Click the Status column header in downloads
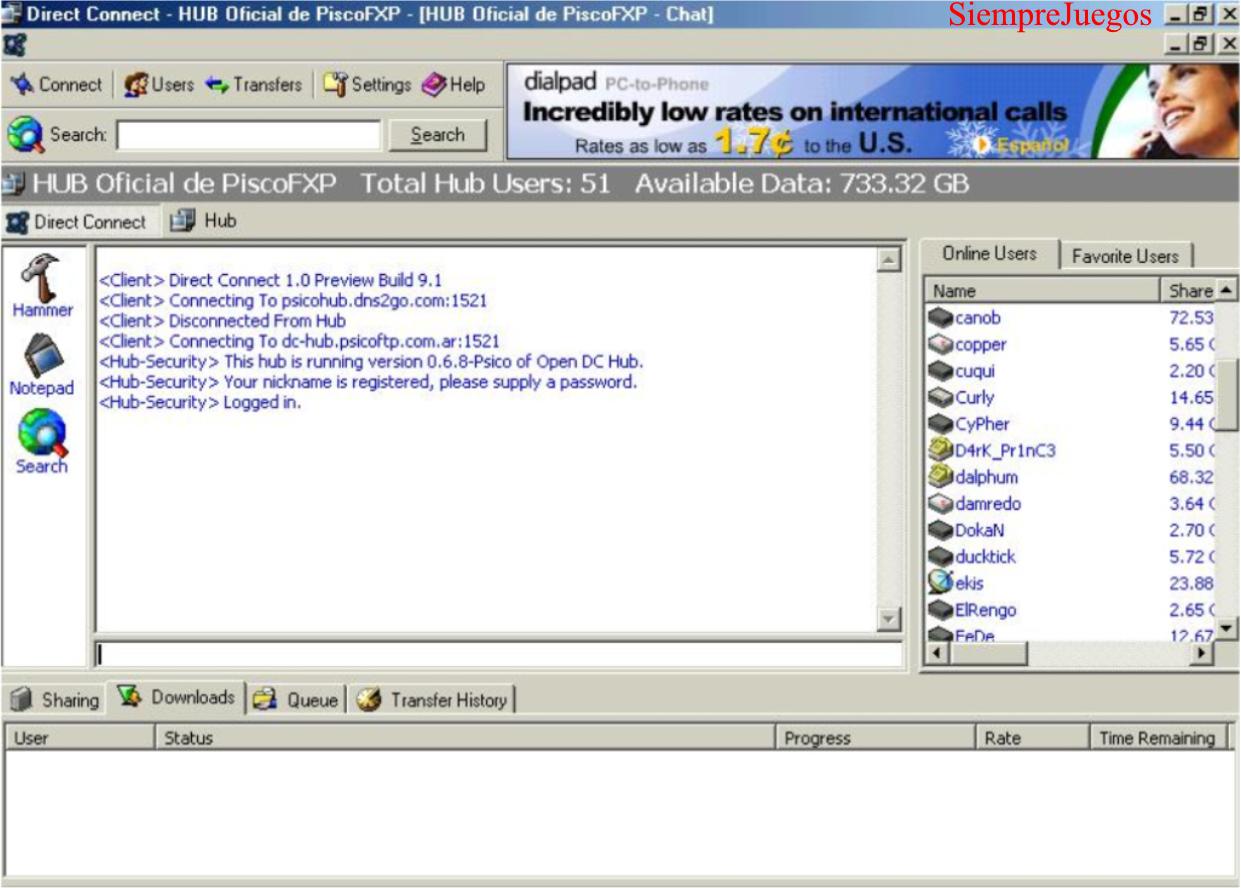The width and height of the screenshot is (1241, 888). click(x=465, y=738)
